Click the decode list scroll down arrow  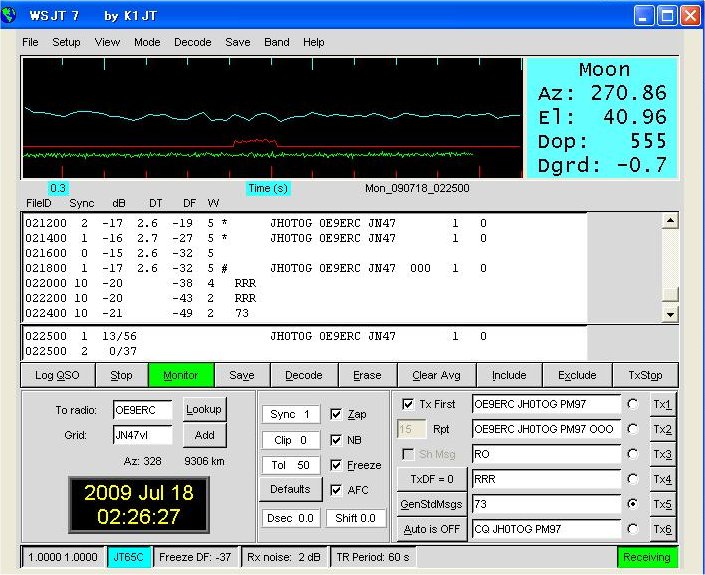[x=670, y=314]
